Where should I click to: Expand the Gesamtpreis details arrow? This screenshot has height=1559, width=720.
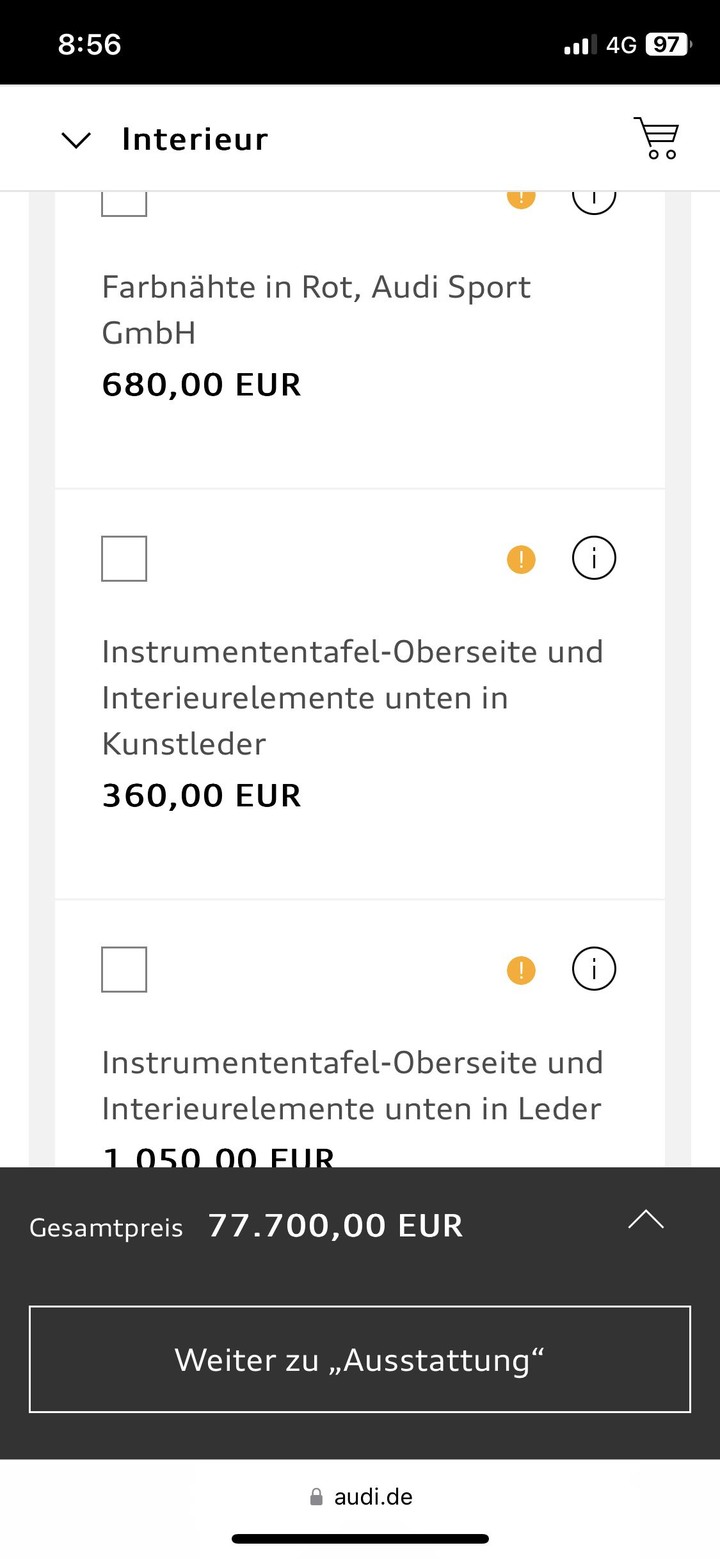646,1220
